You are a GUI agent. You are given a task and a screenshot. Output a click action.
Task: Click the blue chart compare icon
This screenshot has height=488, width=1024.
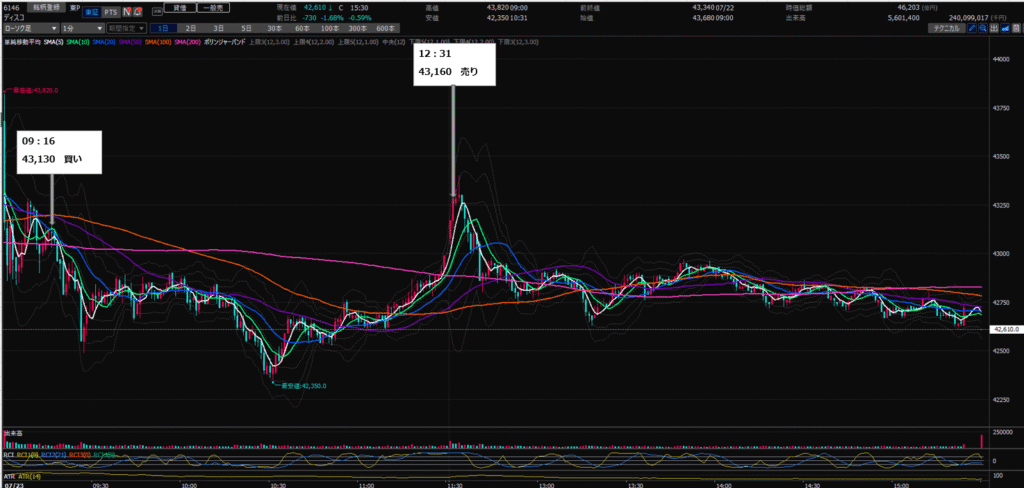pyautogui.click(x=1005, y=28)
